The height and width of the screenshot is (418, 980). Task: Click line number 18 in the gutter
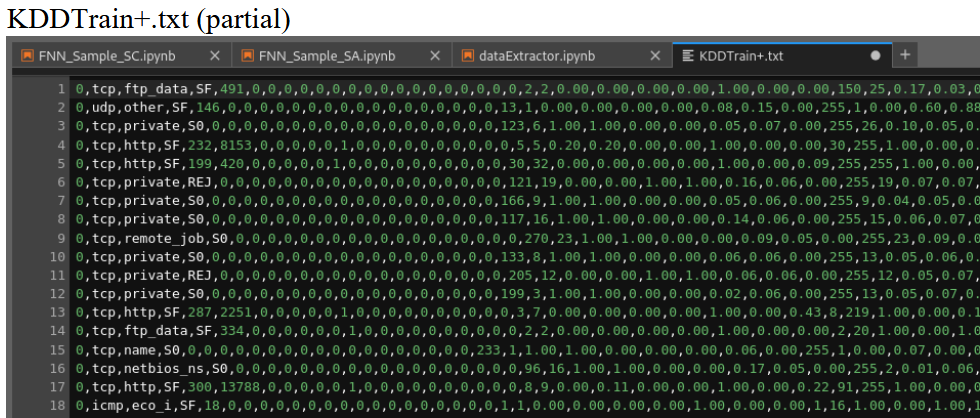click(x=58, y=406)
